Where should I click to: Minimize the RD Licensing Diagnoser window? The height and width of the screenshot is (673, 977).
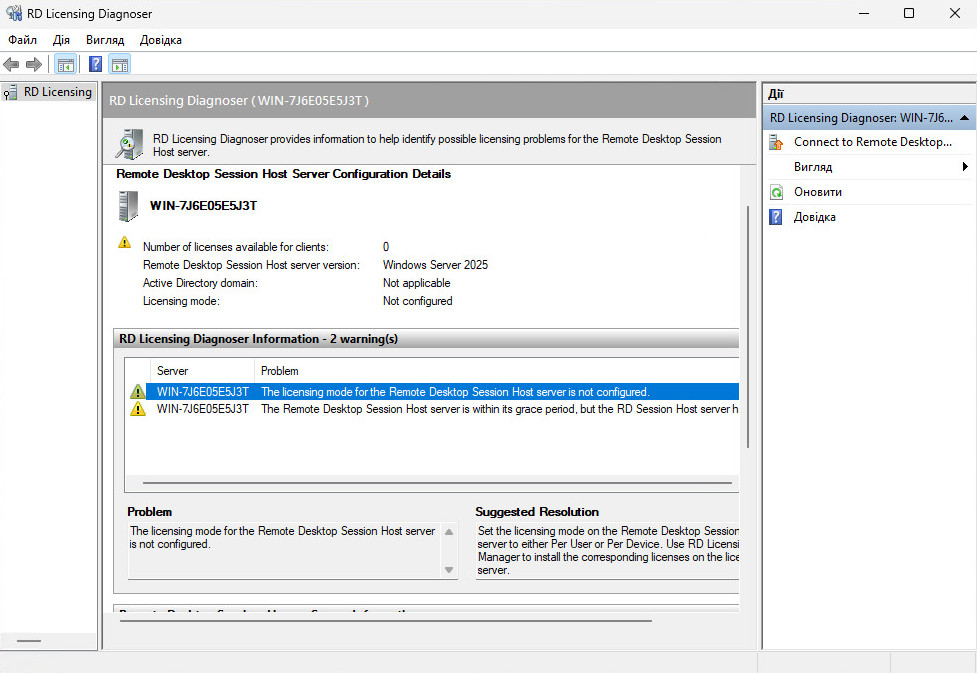(864, 13)
